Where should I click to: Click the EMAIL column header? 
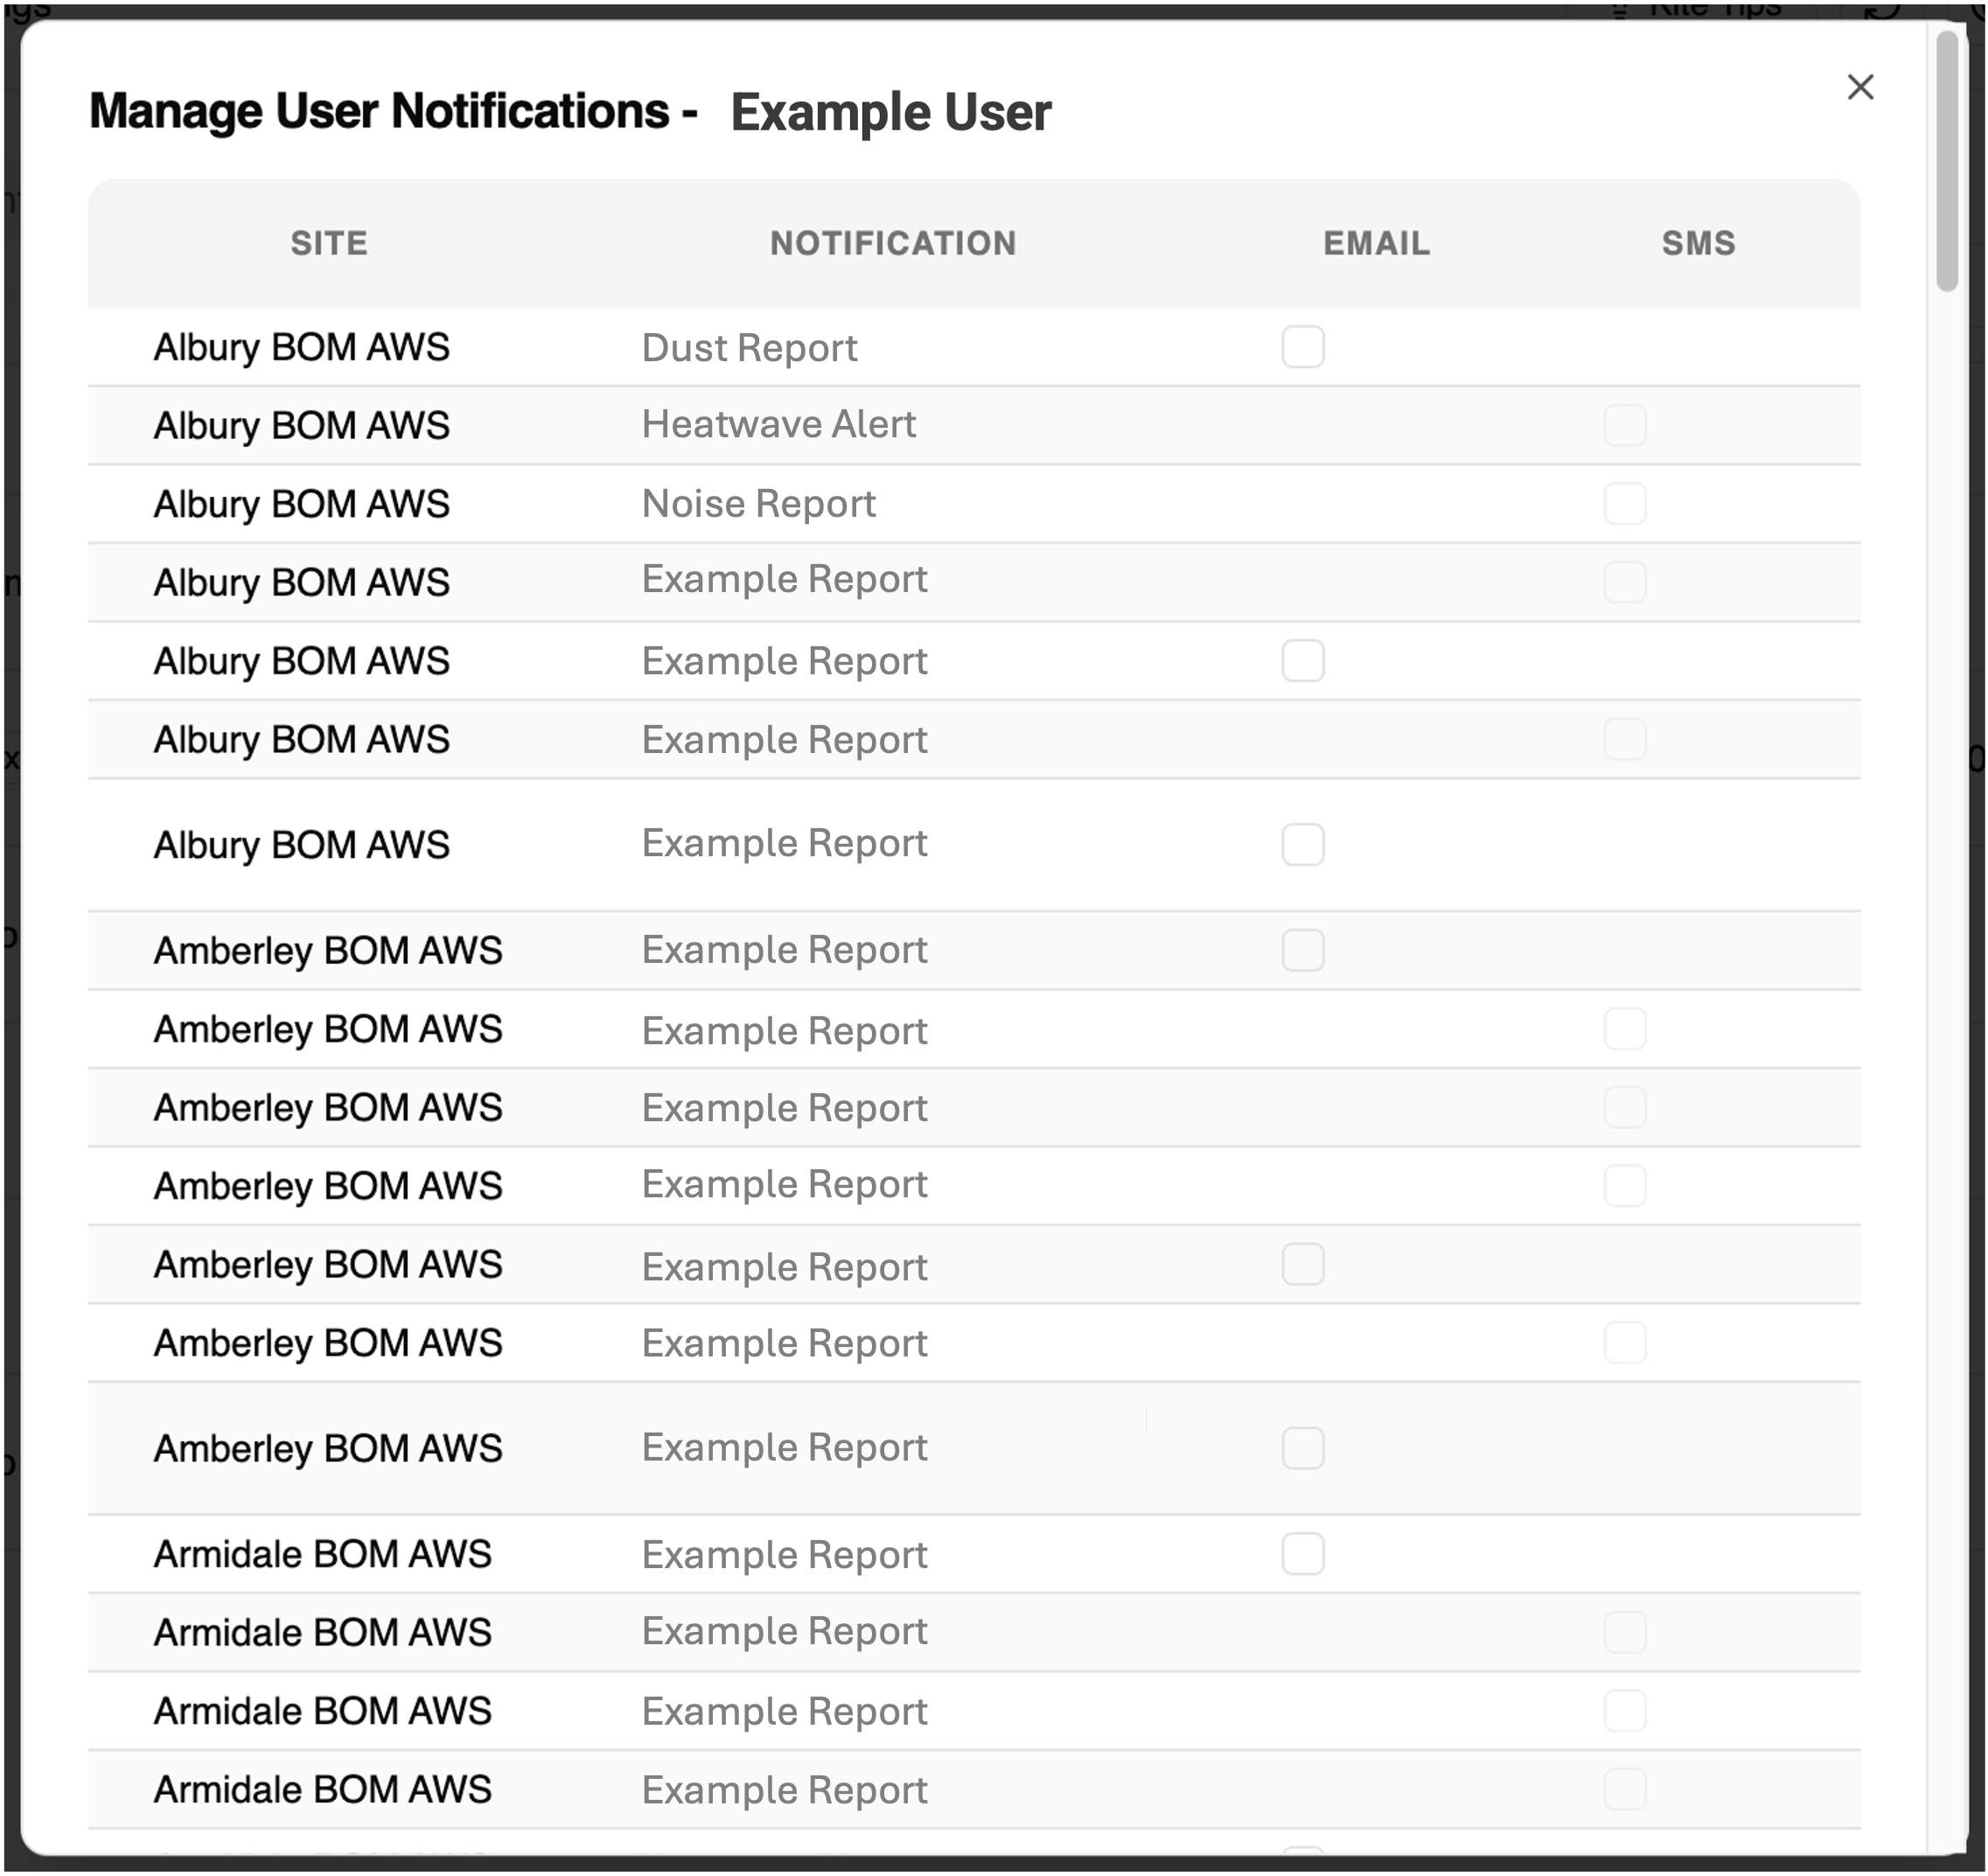(x=1376, y=243)
